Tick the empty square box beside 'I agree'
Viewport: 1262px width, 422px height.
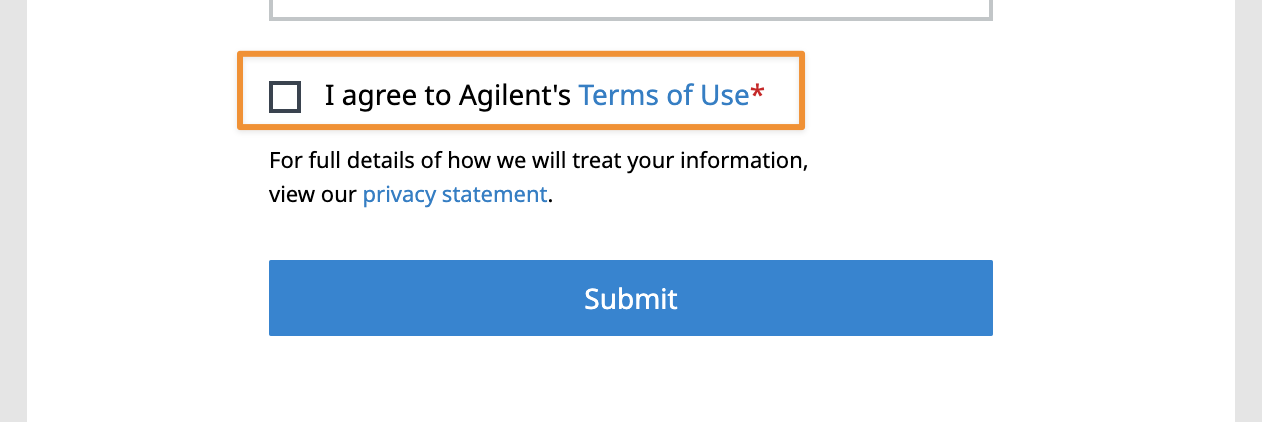(285, 97)
